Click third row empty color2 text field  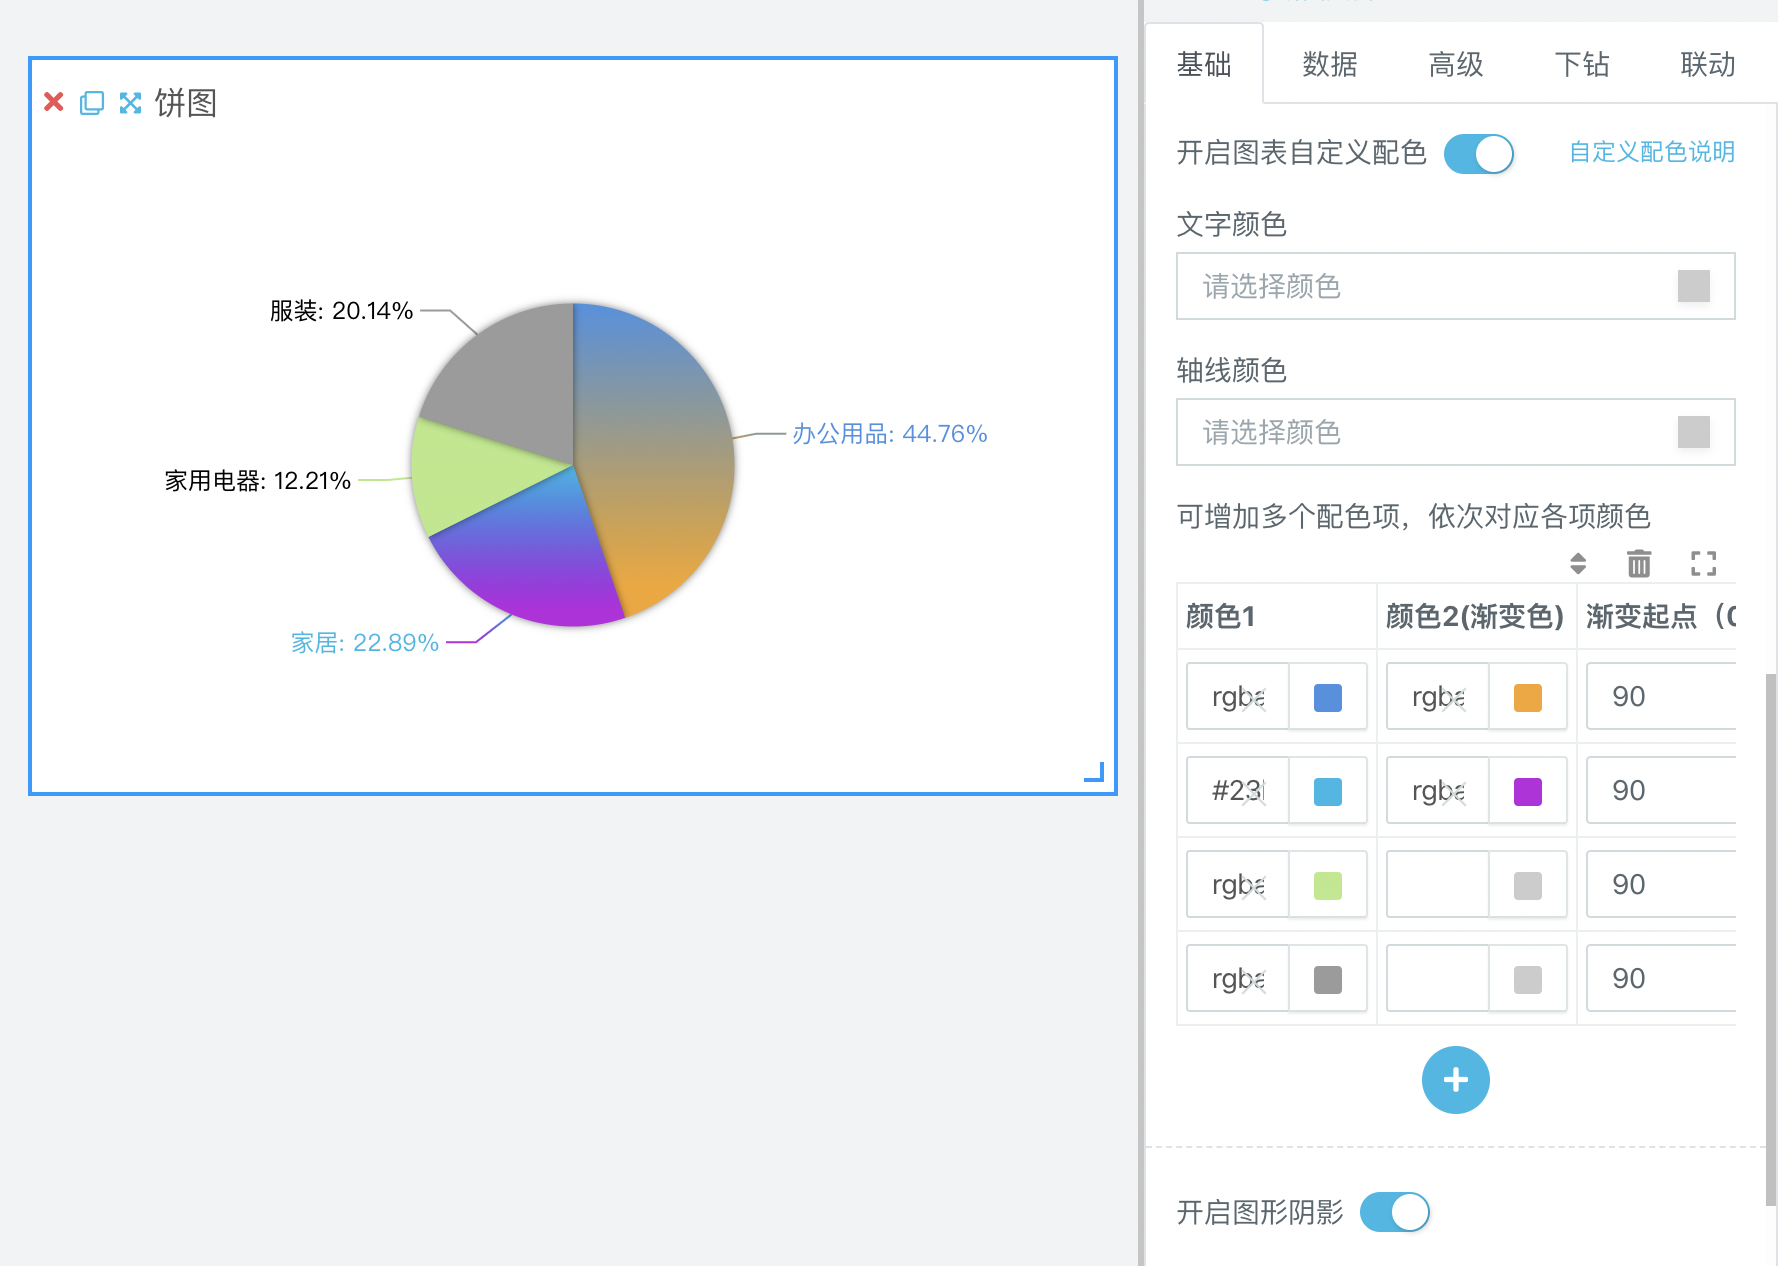[x=1438, y=885]
